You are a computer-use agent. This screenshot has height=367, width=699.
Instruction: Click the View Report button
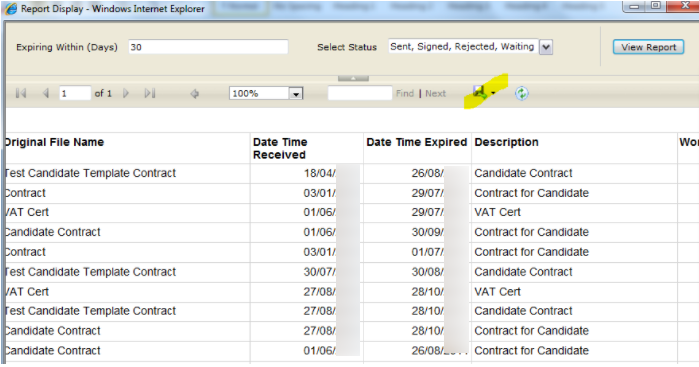[x=648, y=47]
